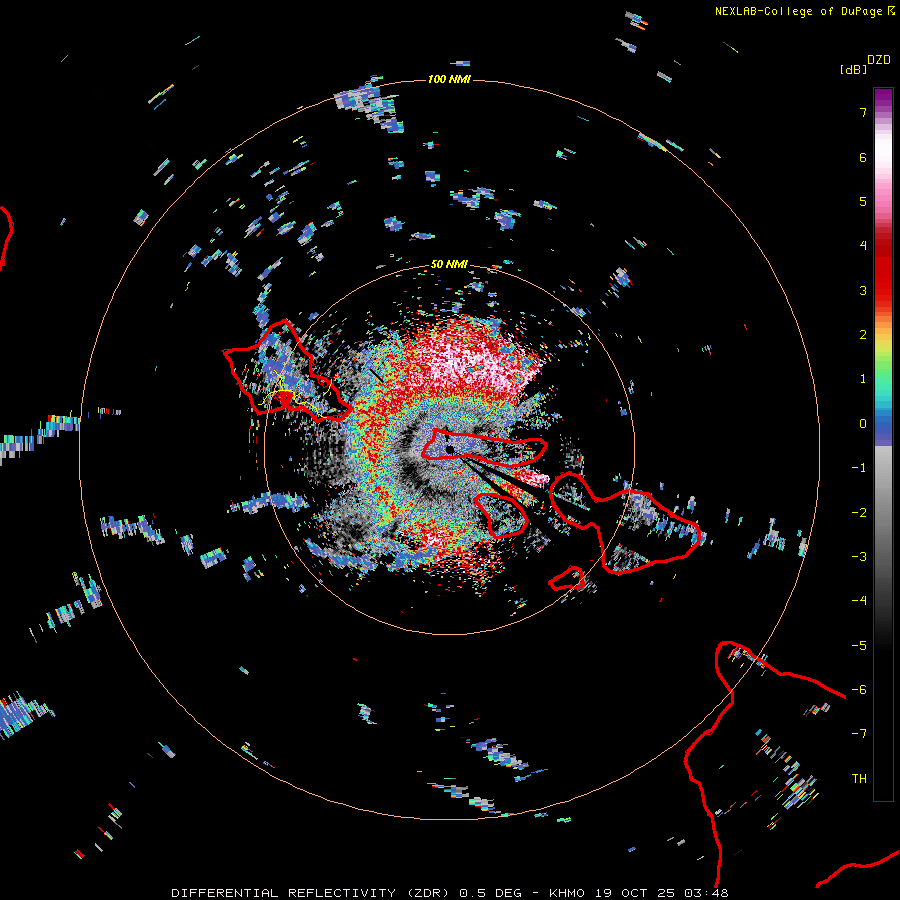The width and height of the screenshot is (900, 900).
Task: Click the -5 value on the dB scale
Action: point(859,646)
